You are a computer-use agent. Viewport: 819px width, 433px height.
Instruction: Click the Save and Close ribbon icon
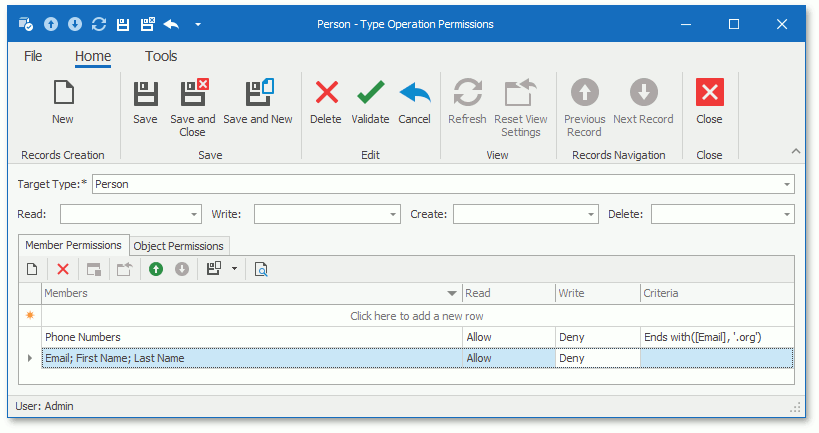click(194, 92)
